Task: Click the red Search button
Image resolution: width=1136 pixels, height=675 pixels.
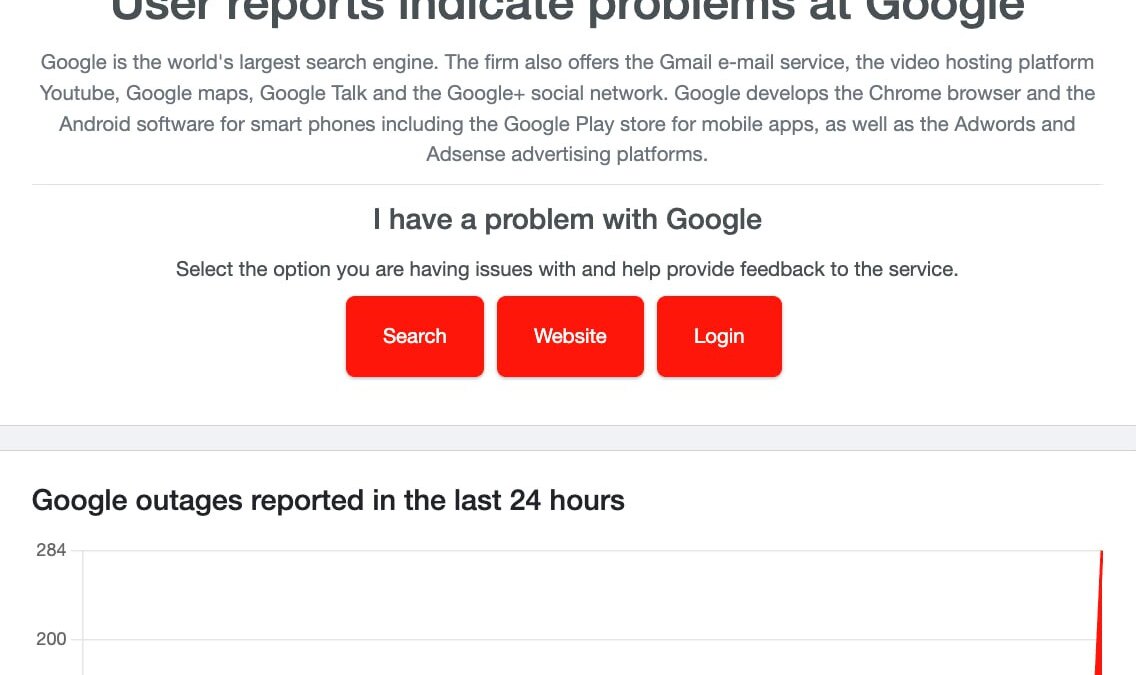Action: coord(414,337)
